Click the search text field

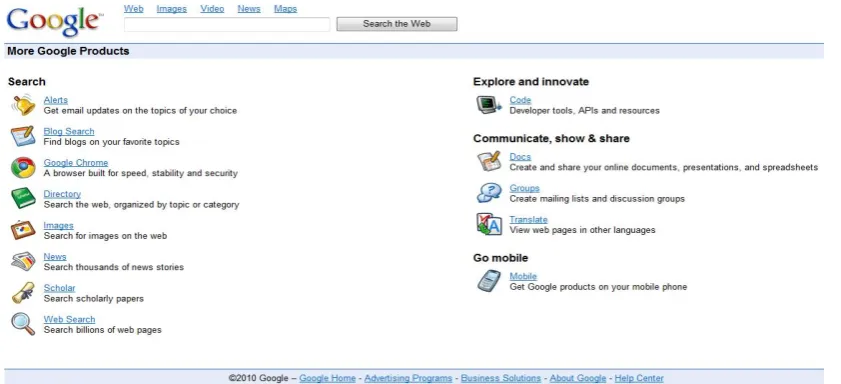[227, 24]
